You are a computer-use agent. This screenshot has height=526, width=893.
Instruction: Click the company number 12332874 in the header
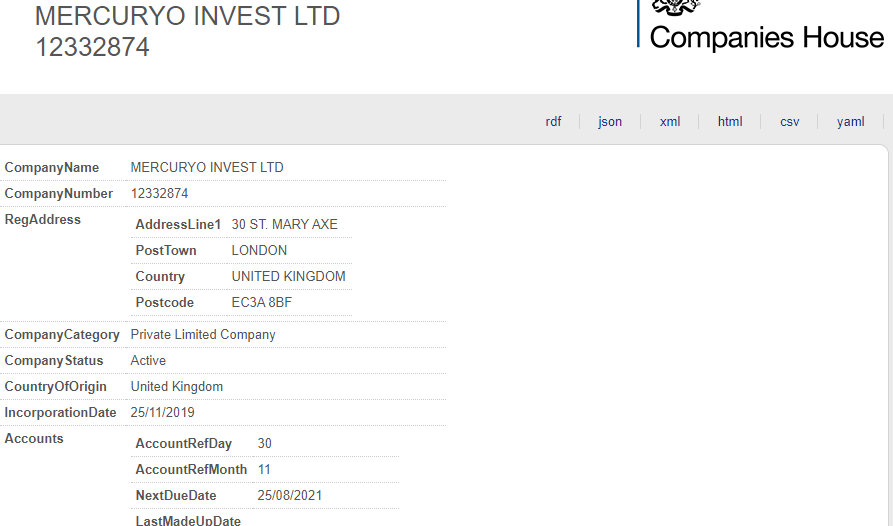[x=92, y=47]
